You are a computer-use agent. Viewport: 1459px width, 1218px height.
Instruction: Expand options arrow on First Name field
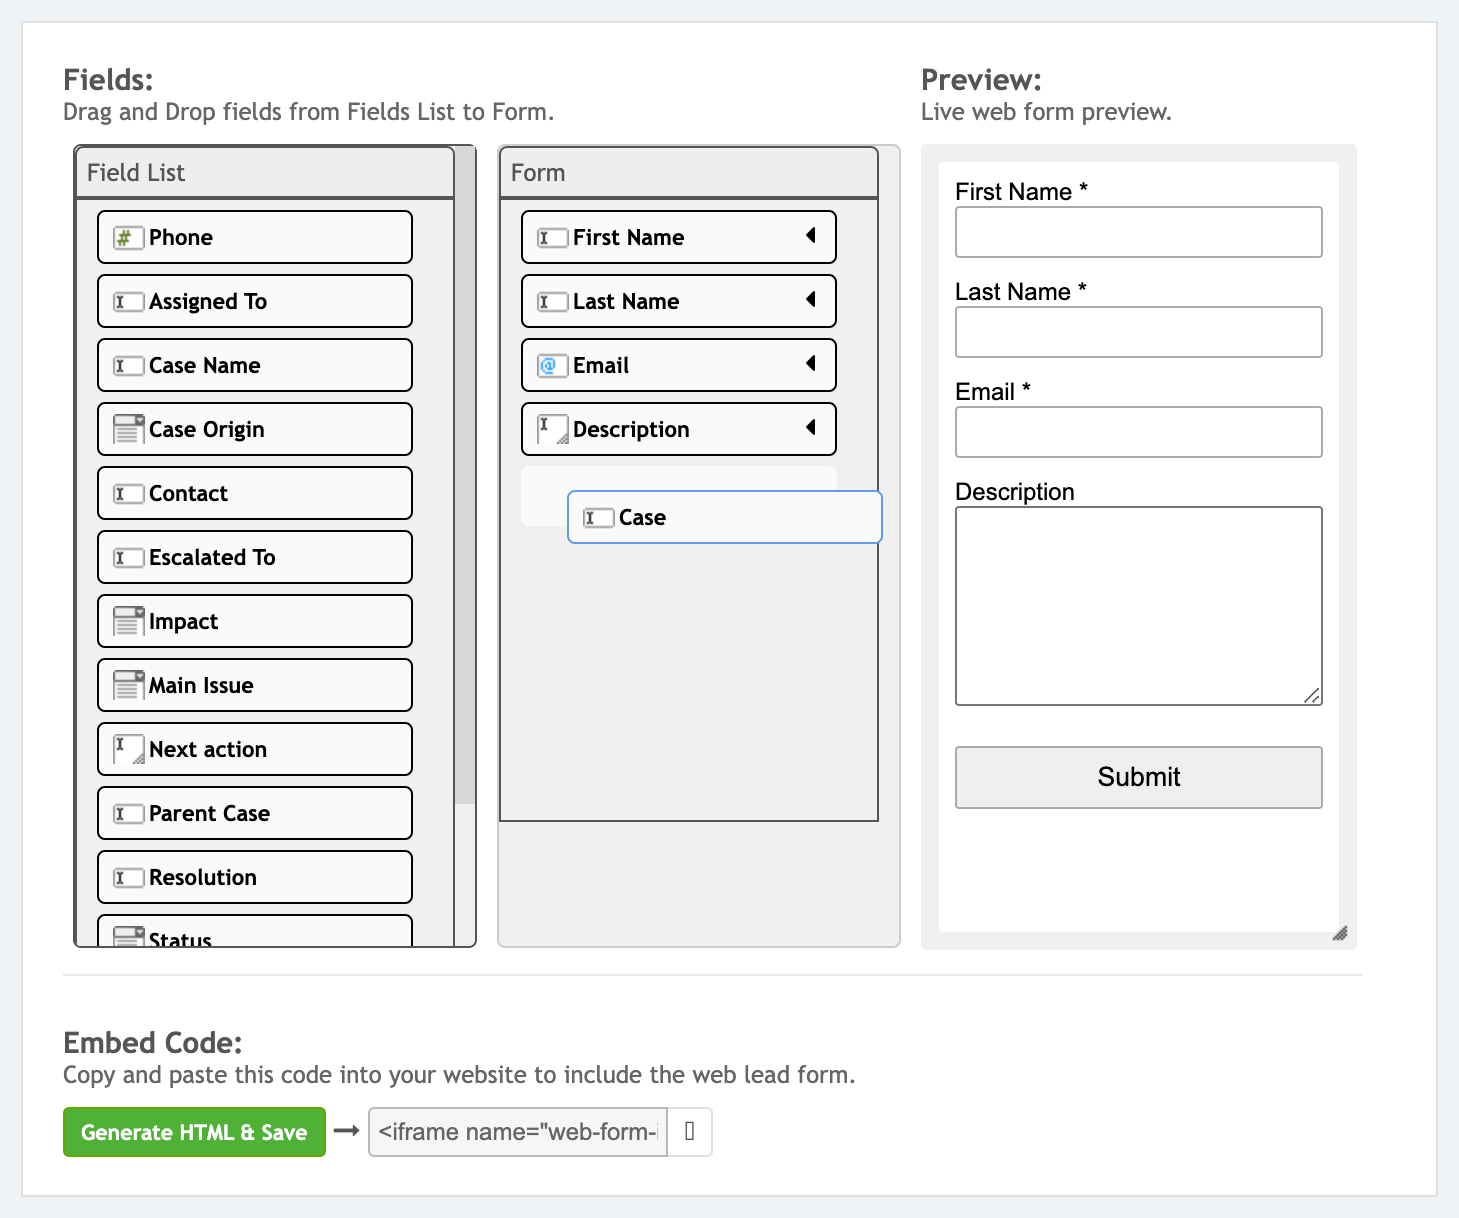pos(811,236)
